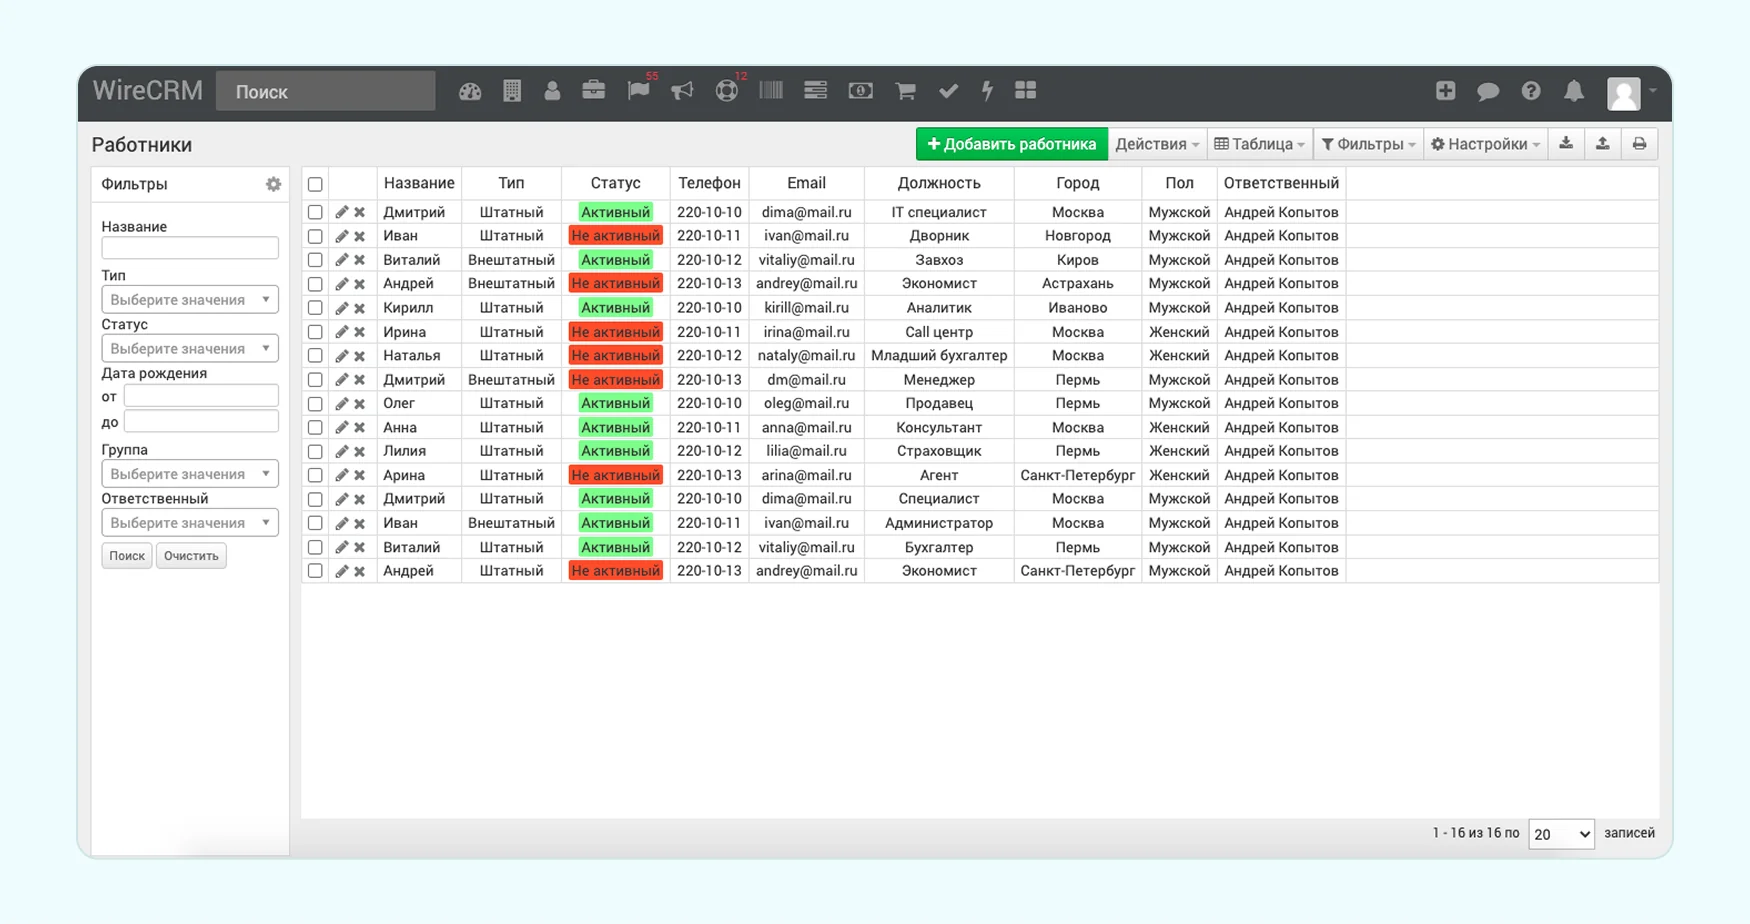Open the barcode products icon

click(771, 91)
